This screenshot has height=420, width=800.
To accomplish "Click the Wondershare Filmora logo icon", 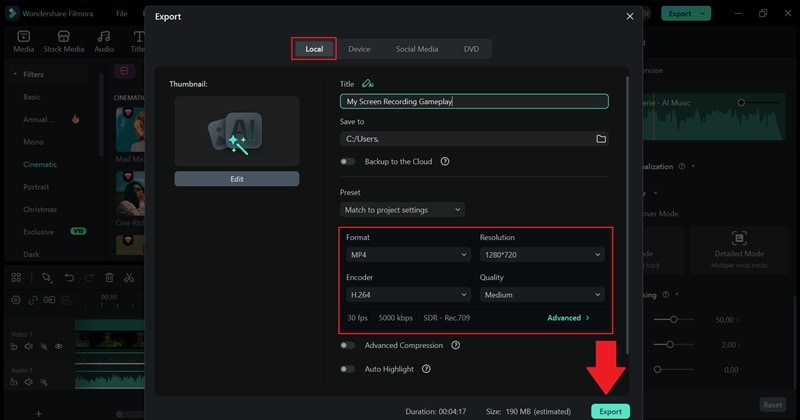I will click(x=11, y=13).
